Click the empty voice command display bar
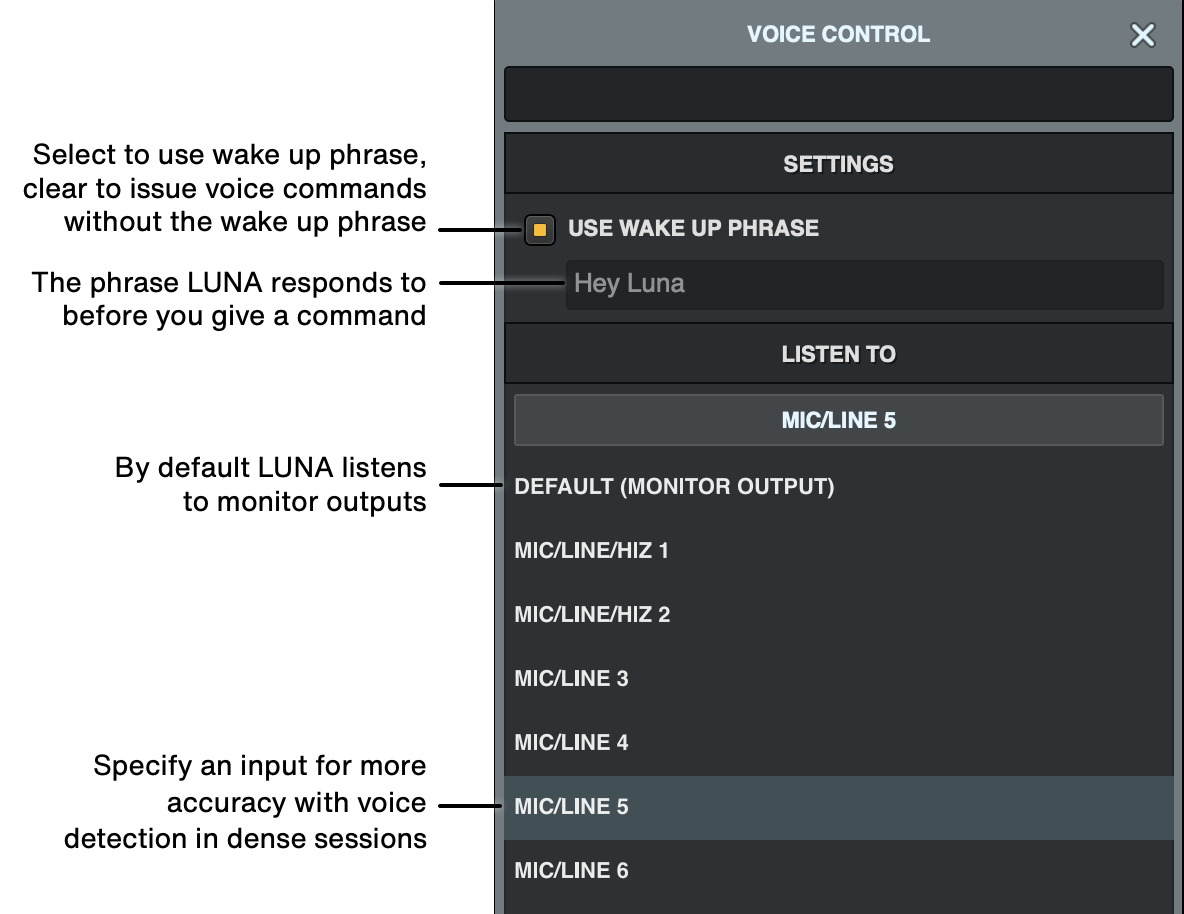The image size is (1184, 914). click(x=838, y=93)
